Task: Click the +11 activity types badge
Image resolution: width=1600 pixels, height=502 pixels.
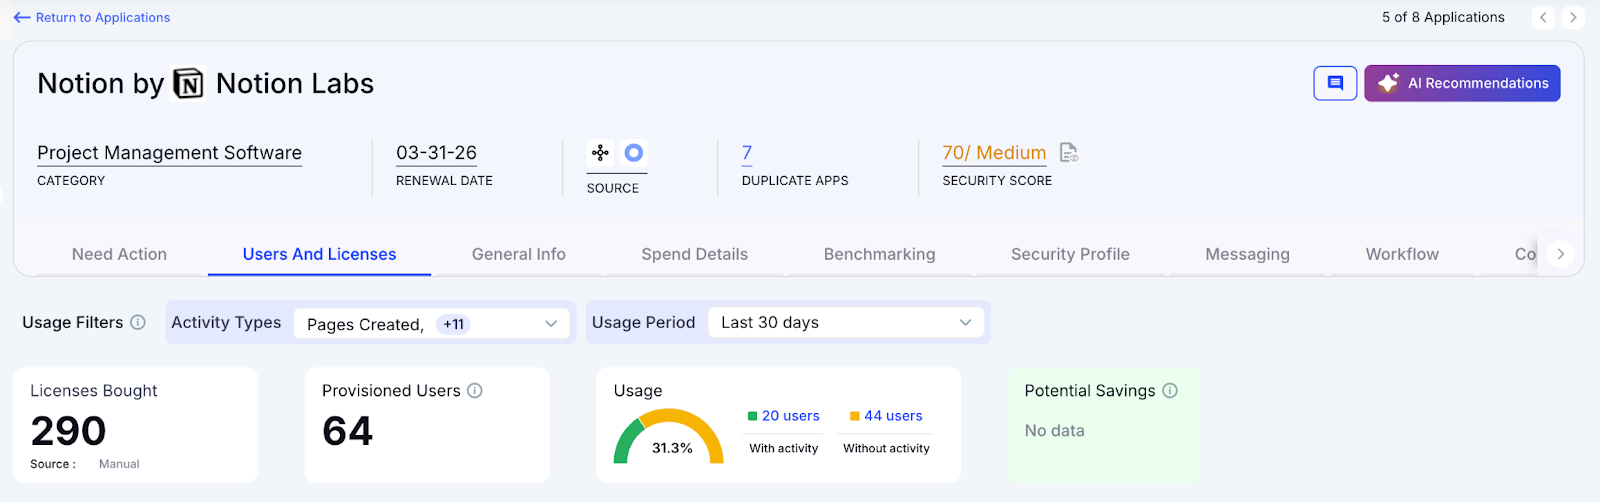Action: tap(454, 324)
